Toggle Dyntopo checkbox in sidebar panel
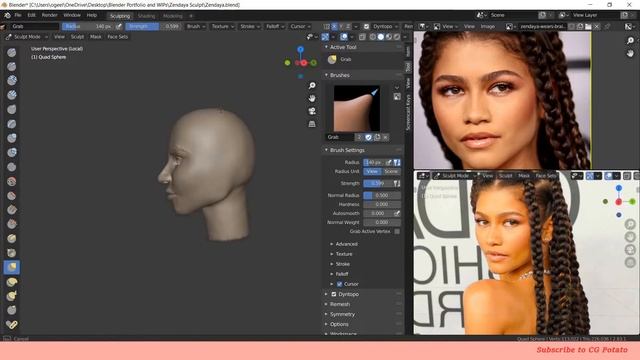640x360 pixels. [334, 294]
